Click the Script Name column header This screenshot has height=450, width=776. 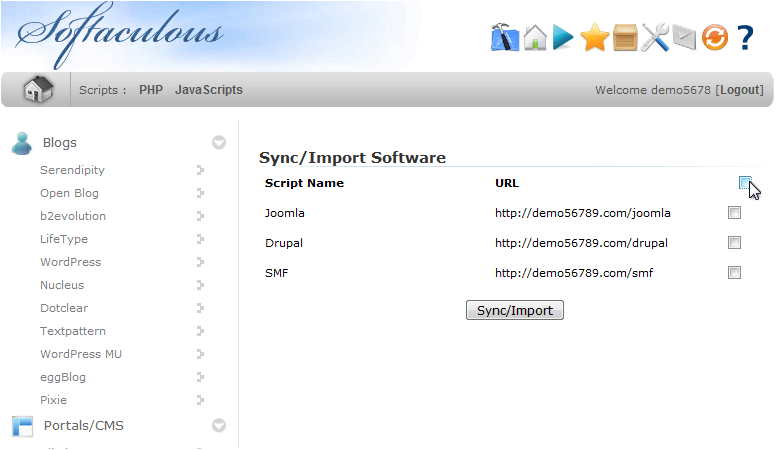(x=304, y=183)
